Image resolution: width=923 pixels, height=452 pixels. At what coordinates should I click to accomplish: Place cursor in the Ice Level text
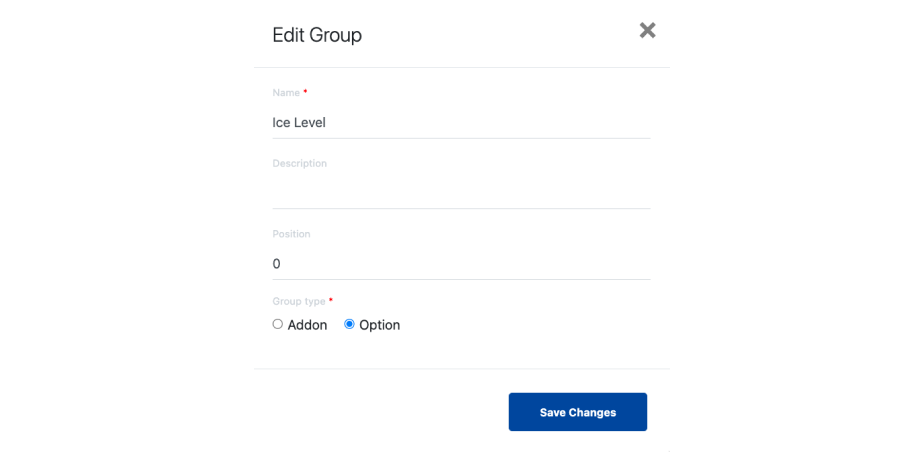pos(299,122)
